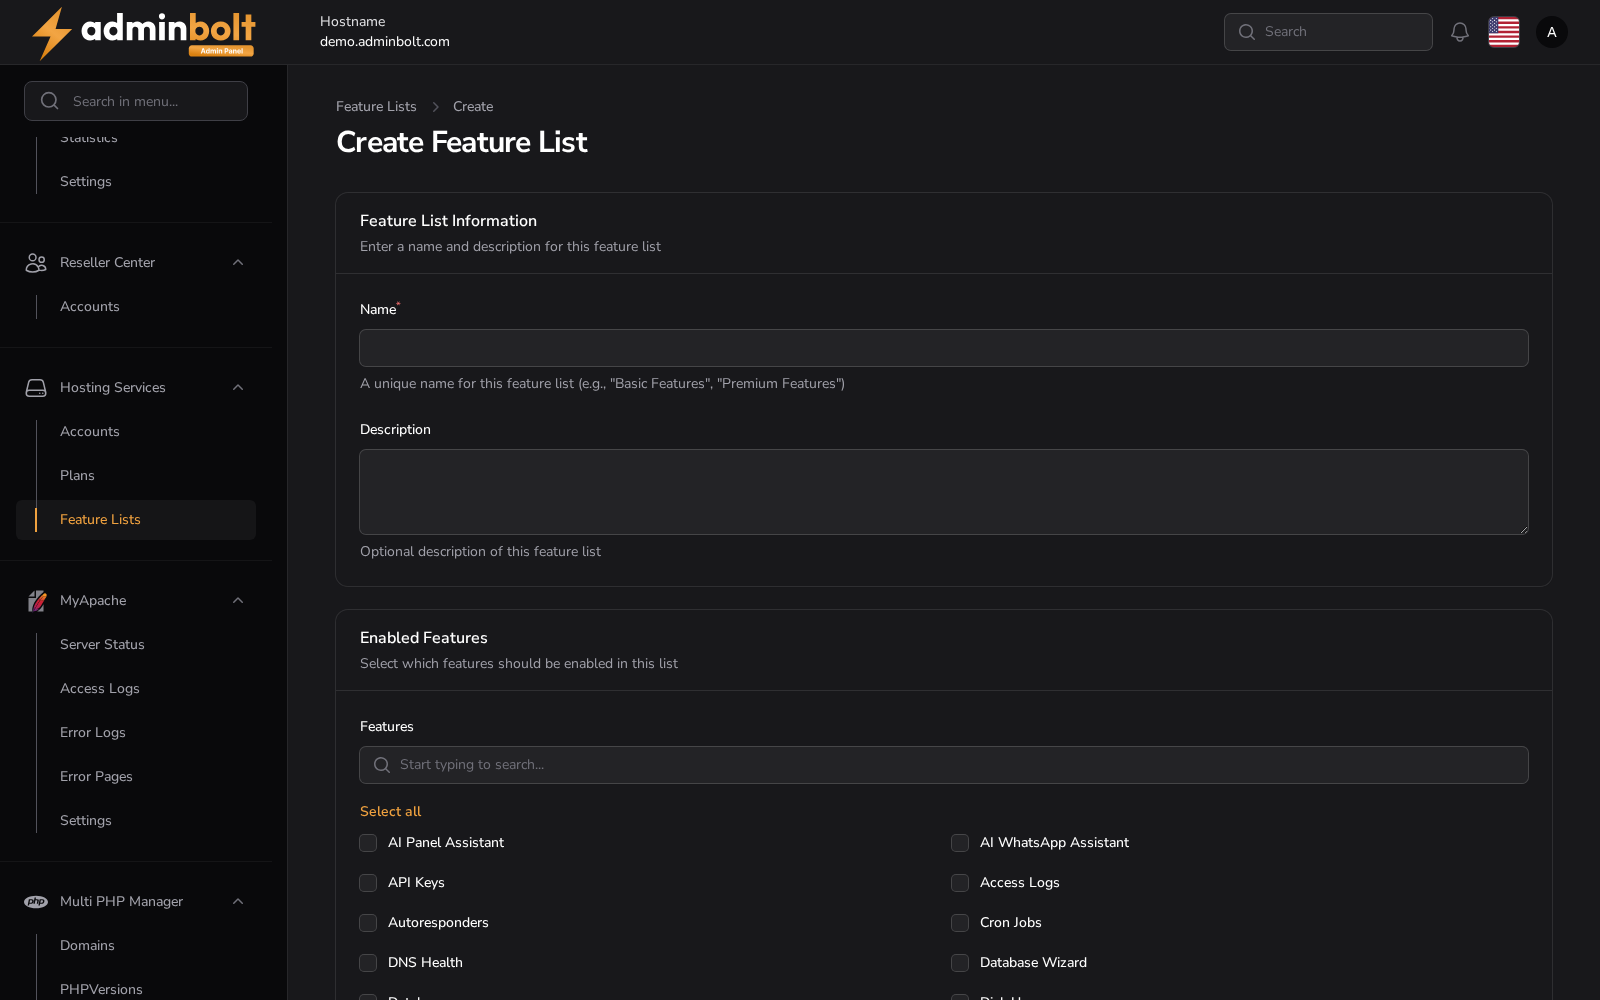Focus the Features search field
This screenshot has height=1000, width=1600.
point(944,765)
